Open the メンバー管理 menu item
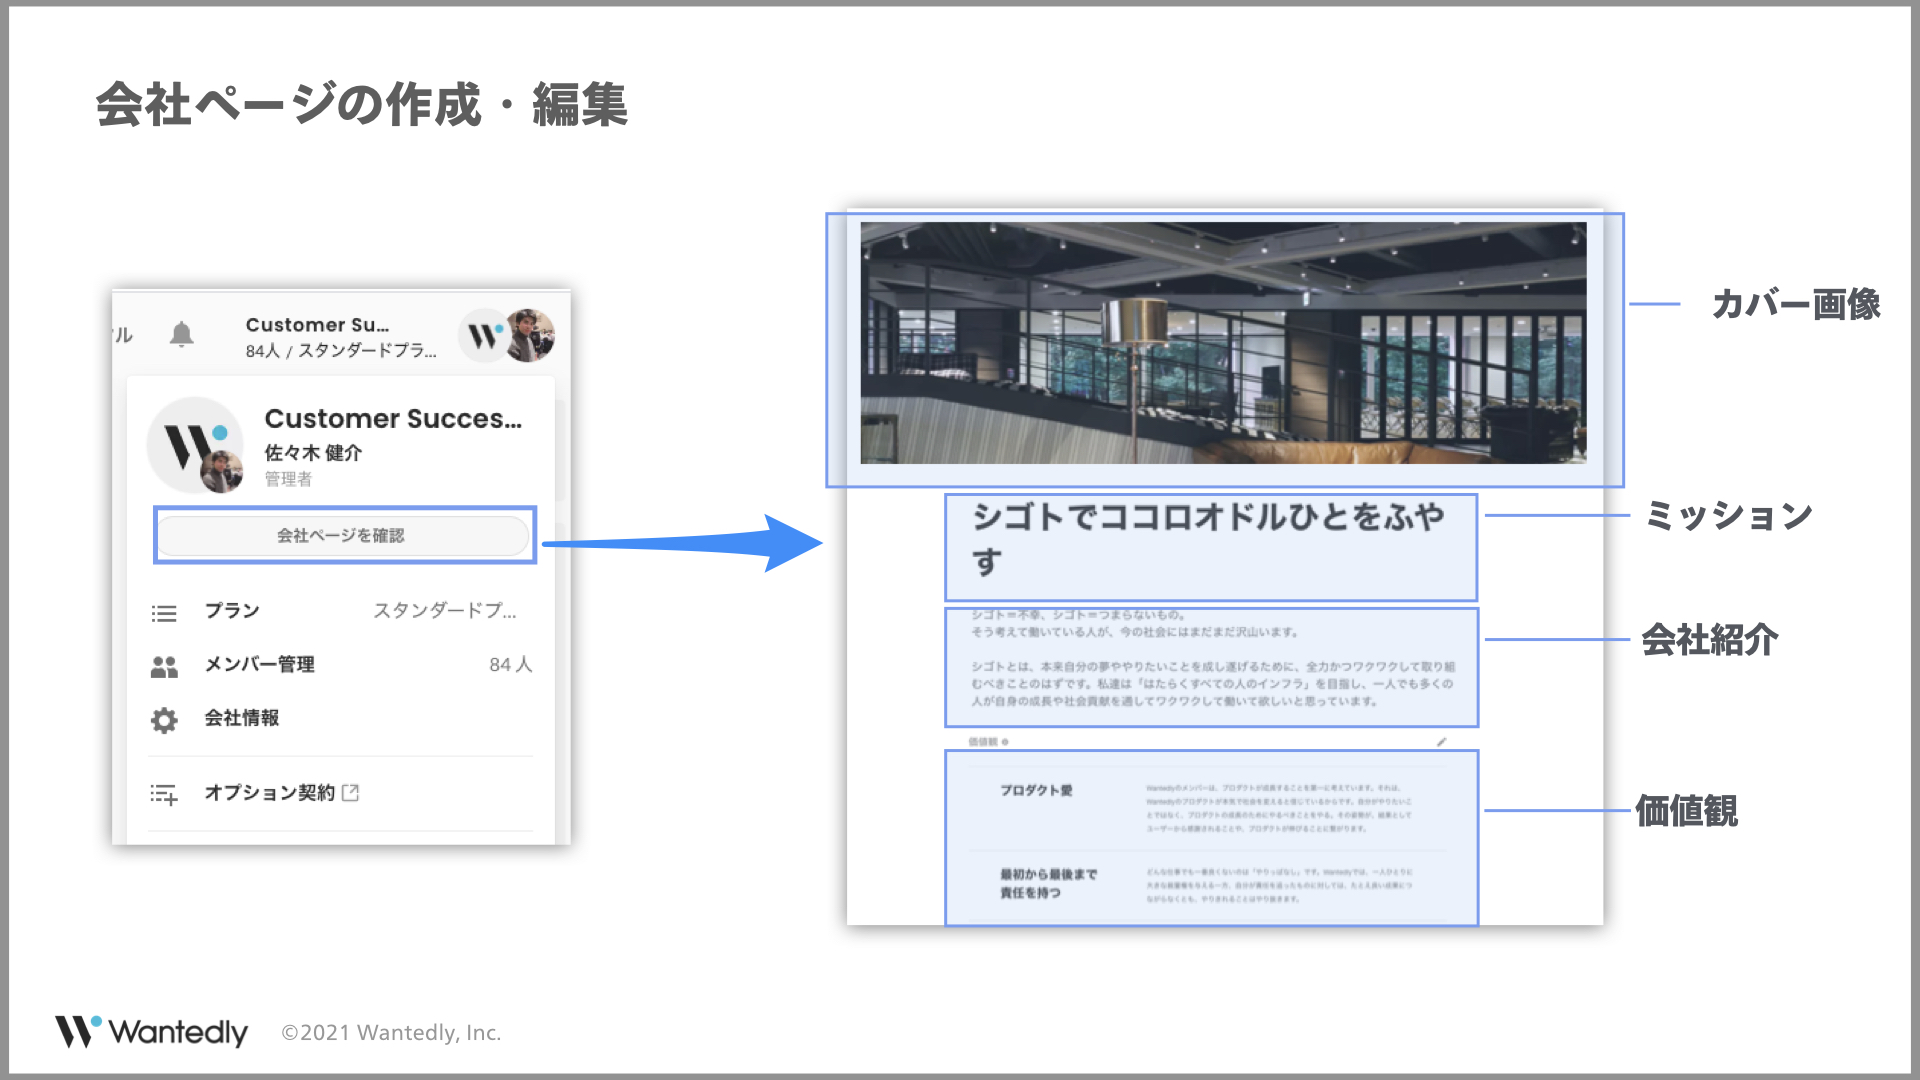The height and width of the screenshot is (1080, 1920). point(259,665)
